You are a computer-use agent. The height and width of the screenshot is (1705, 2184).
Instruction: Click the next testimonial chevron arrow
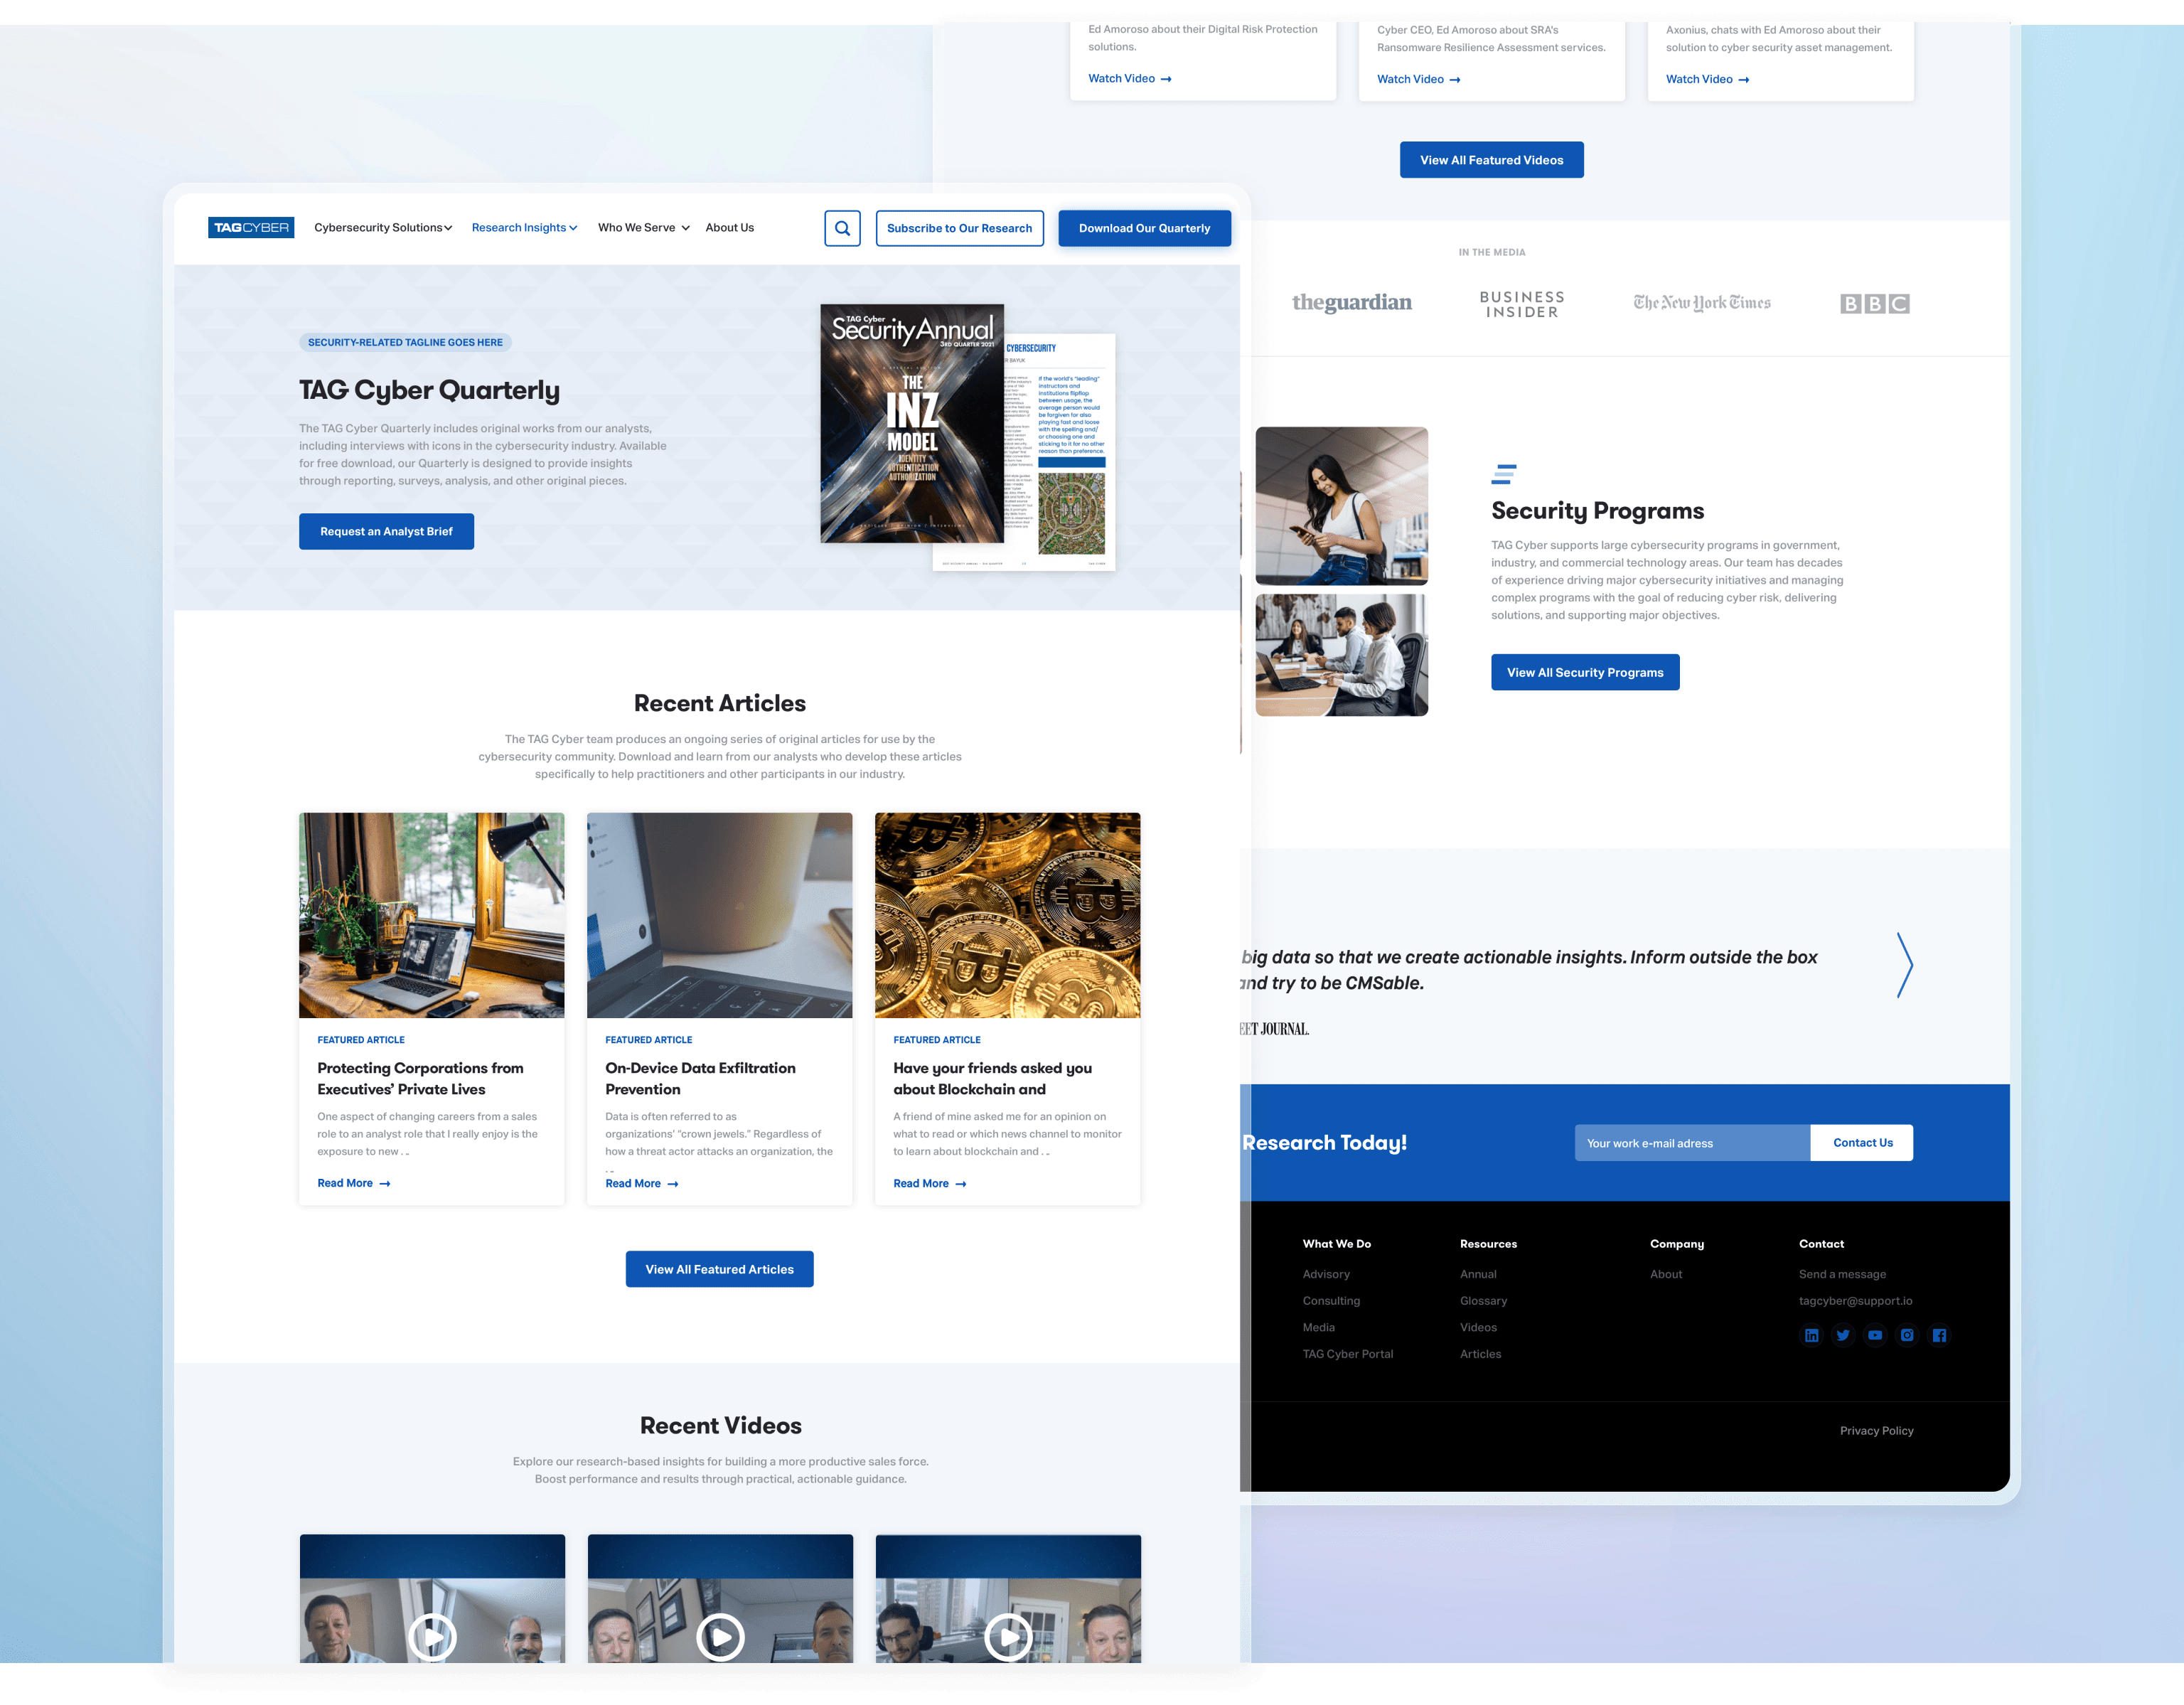tap(1904, 965)
